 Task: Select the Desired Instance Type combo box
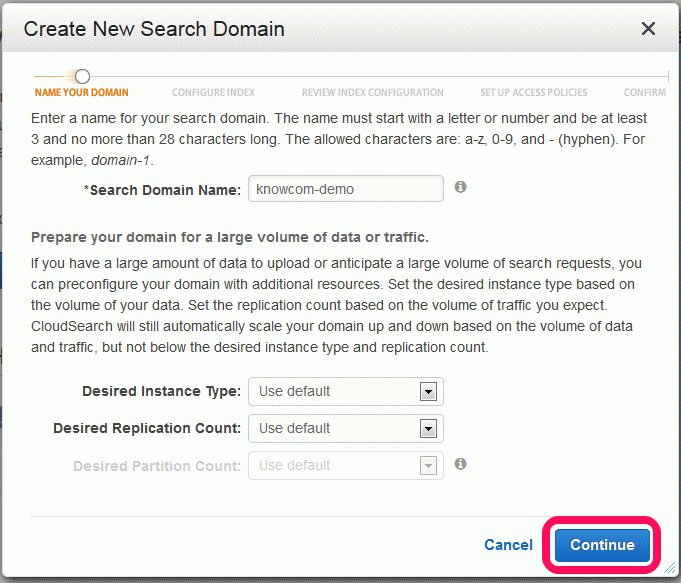click(x=346, y=391)
